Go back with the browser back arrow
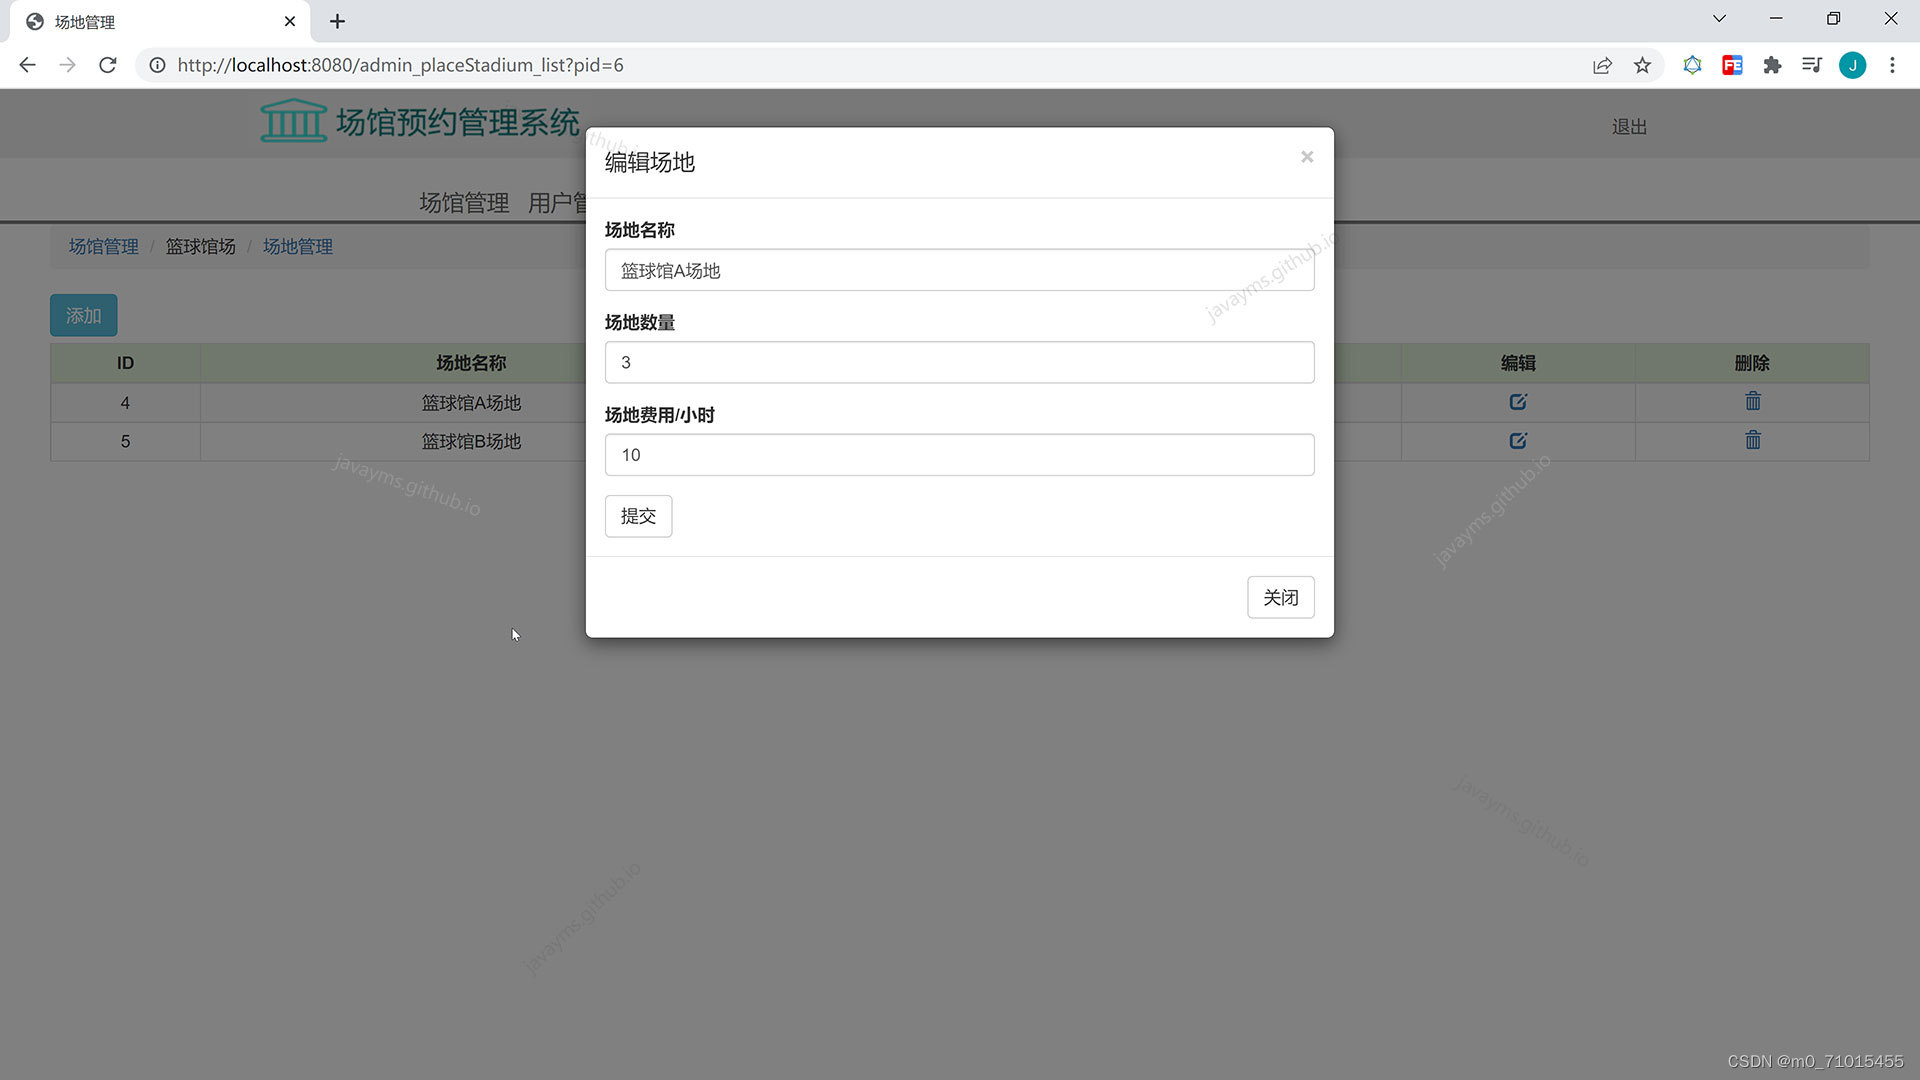 (27, 65)
